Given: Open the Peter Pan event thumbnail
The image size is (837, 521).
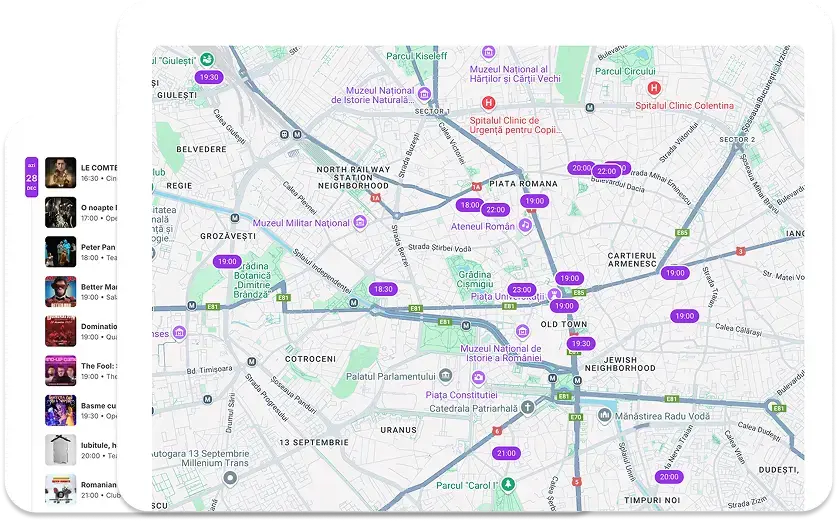Looking at the screenshot, I should click(x=60, y=251).
